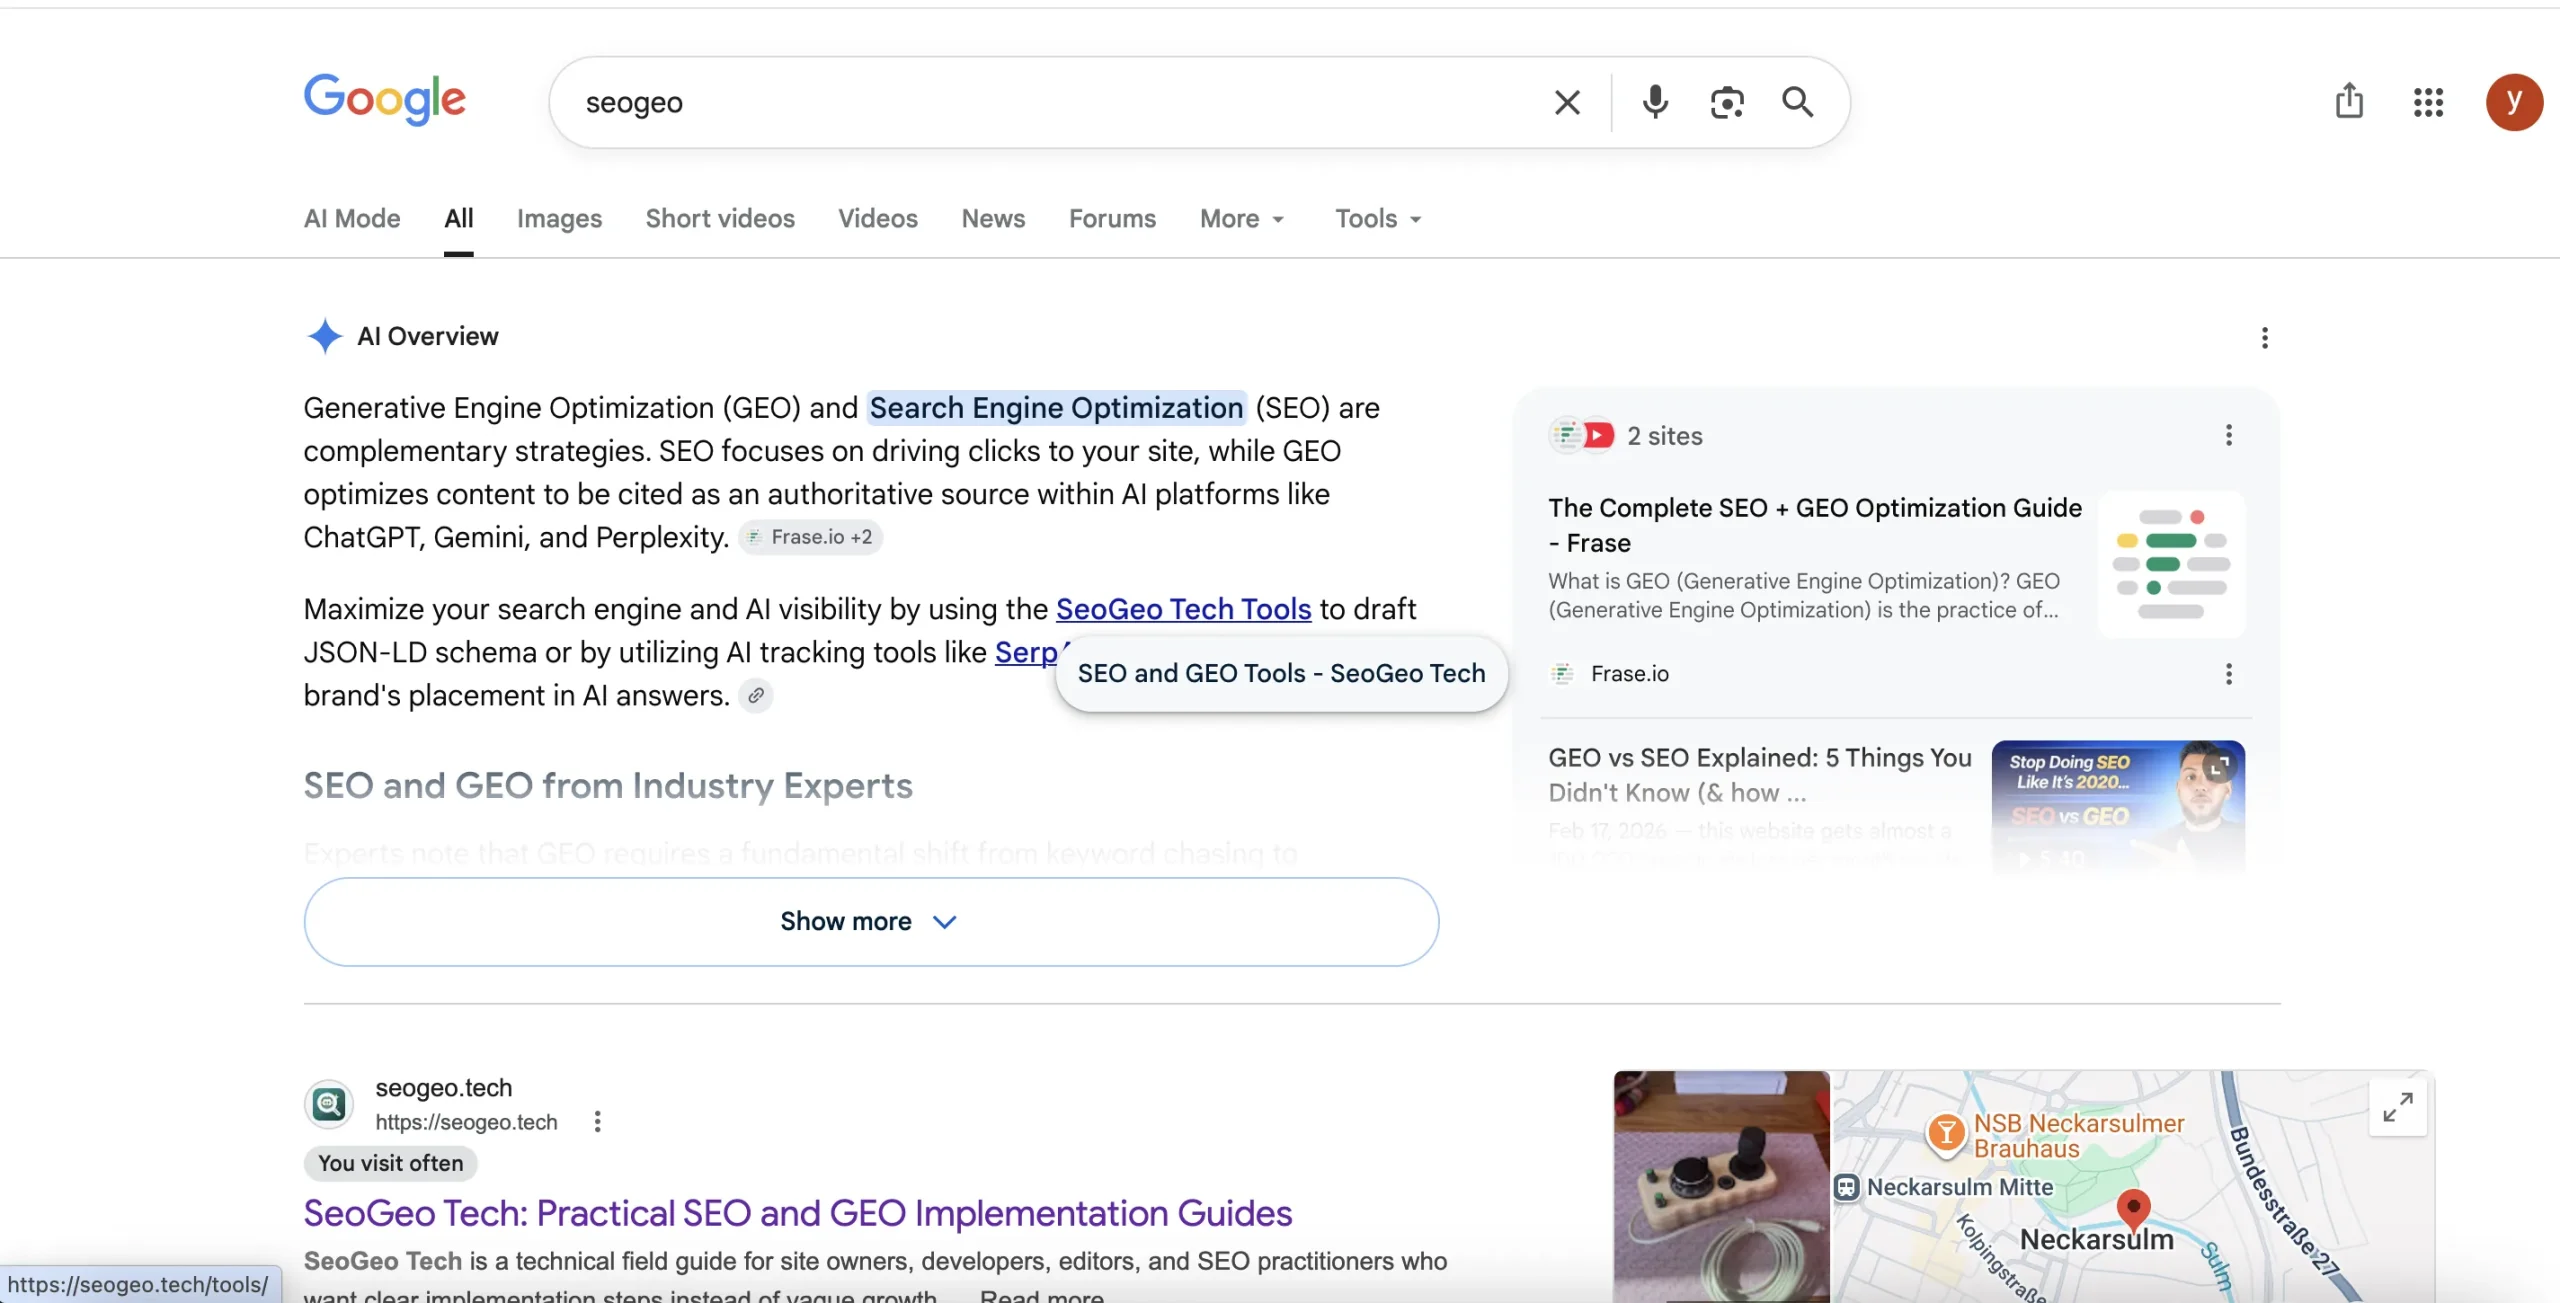Click the Frase.io favicon under the guide
This screenshot has height=1303, width=2560.
1562,674
